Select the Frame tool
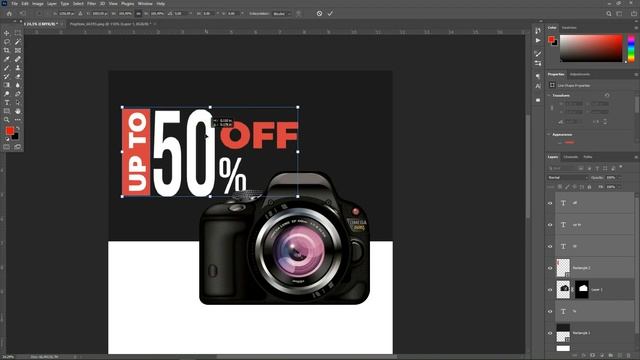Screen dimensions: 640x360 point(18,50)
